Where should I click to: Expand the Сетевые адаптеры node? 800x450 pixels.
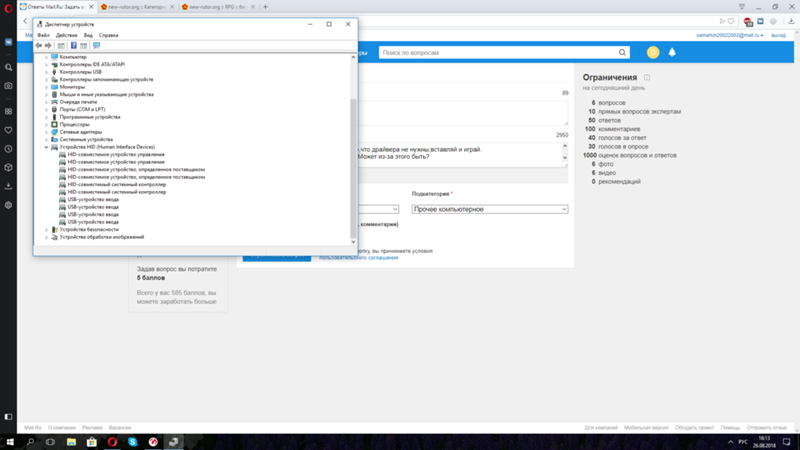[x=46, y=132]
